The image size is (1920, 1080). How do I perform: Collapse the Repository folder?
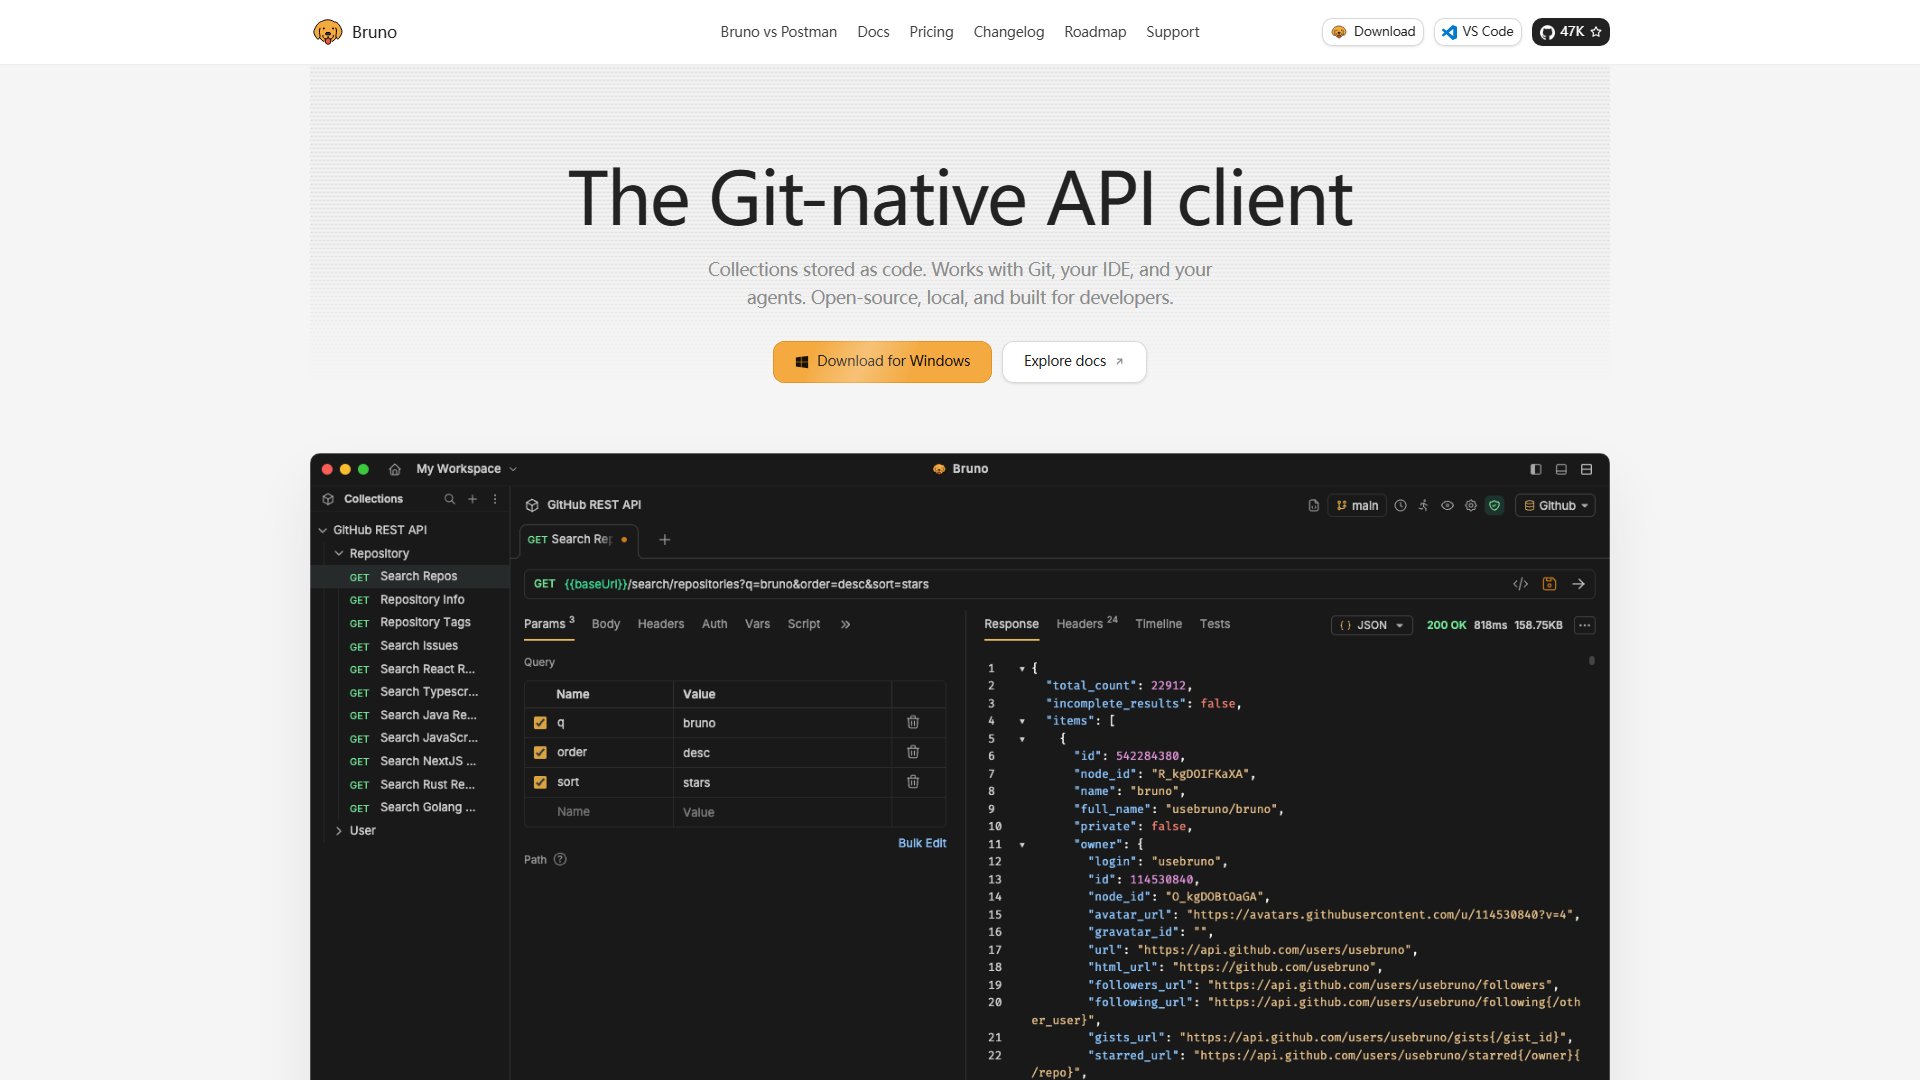339,553
